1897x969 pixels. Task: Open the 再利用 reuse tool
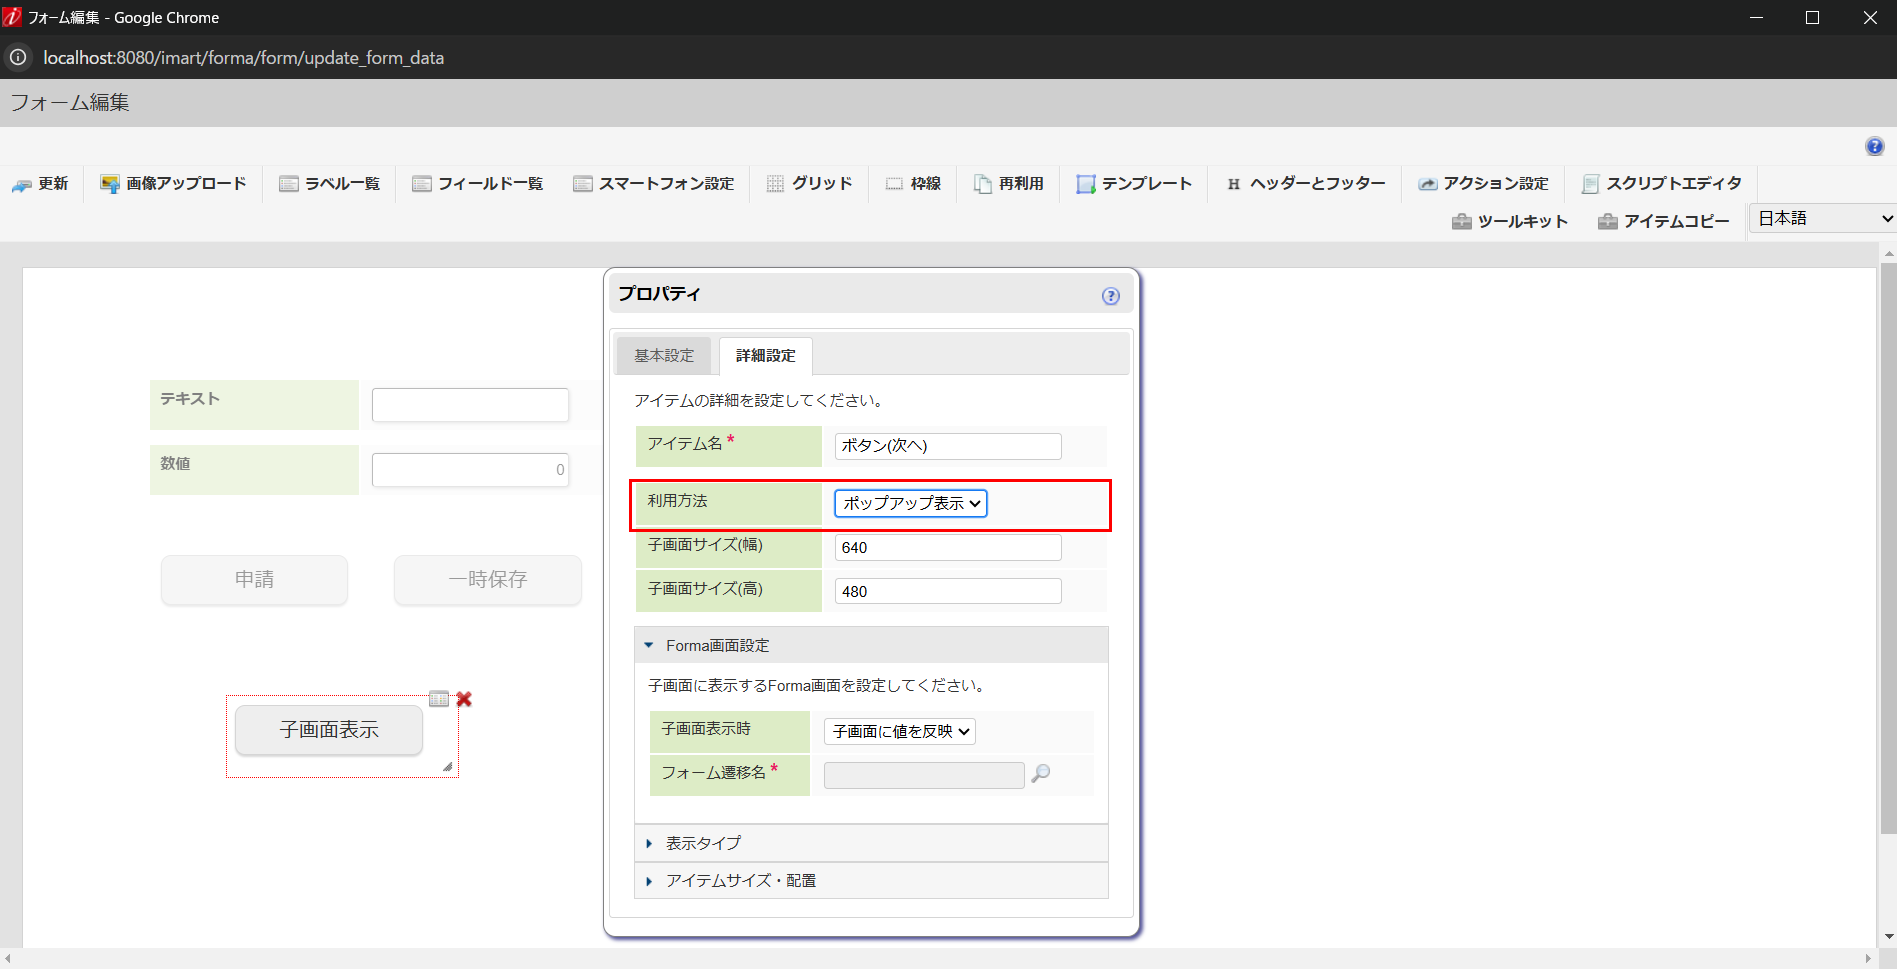pyautogui.click(x=1007, y=183)
